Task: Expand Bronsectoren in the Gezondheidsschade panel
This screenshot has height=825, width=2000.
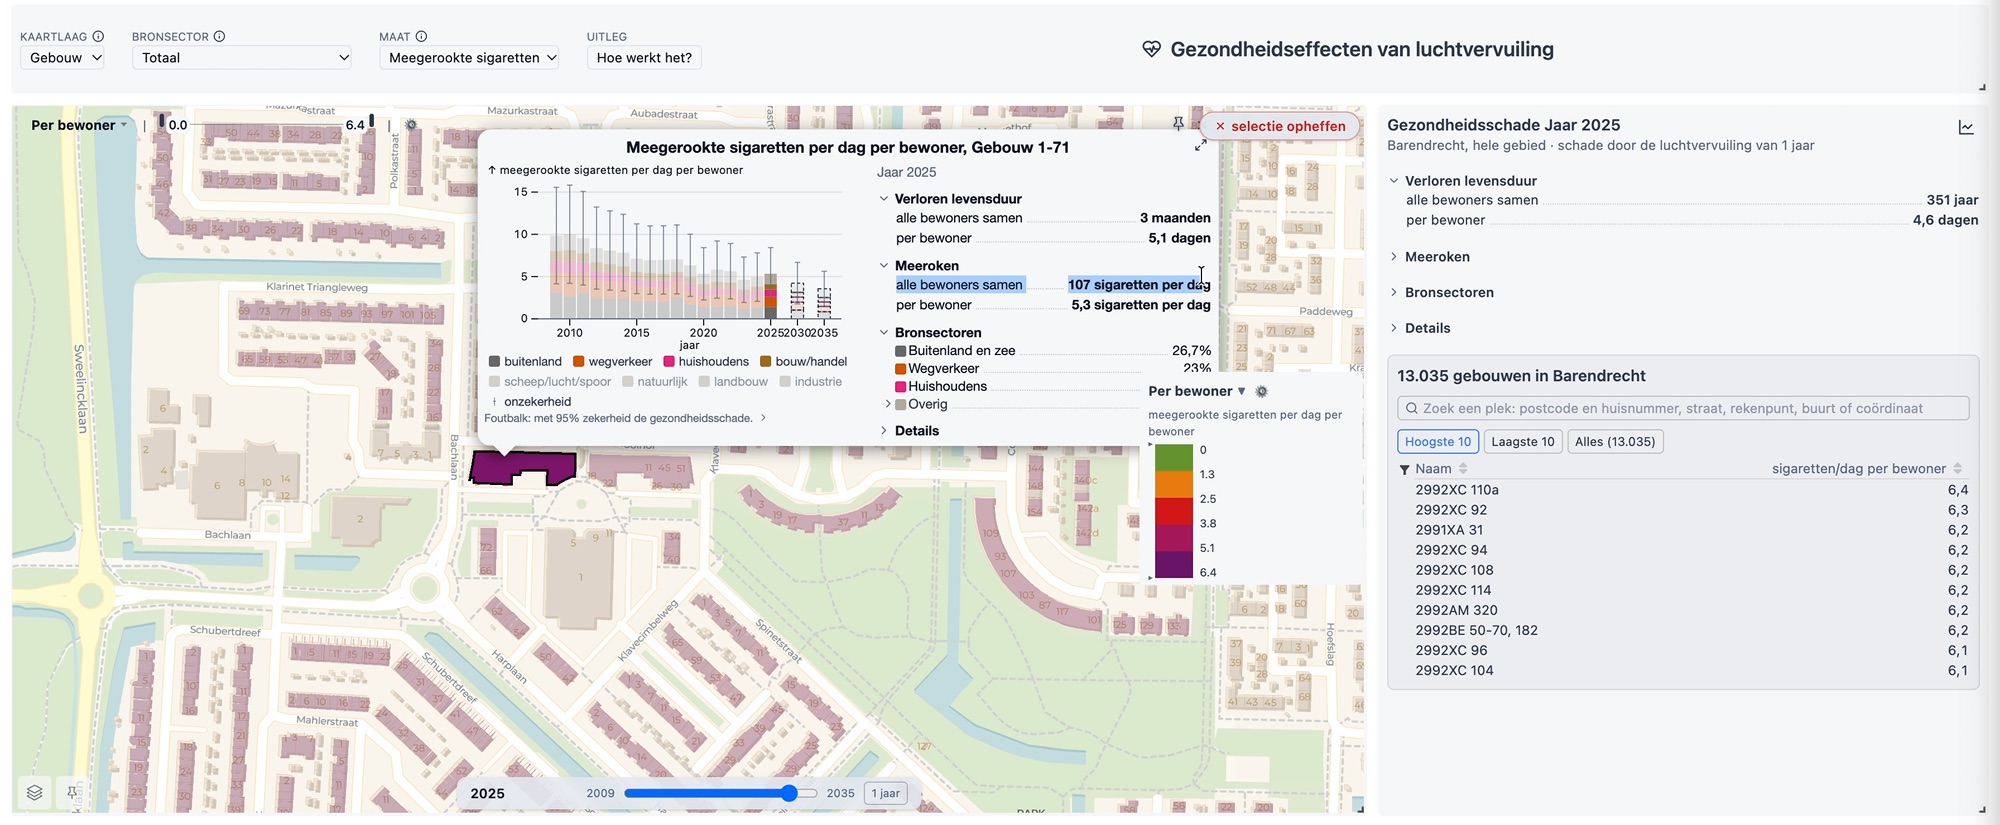Action: pos(1449,292)
